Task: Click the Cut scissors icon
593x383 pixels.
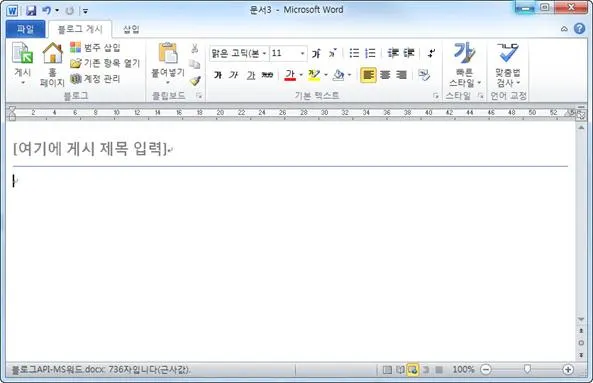Action: click(195, 48)
